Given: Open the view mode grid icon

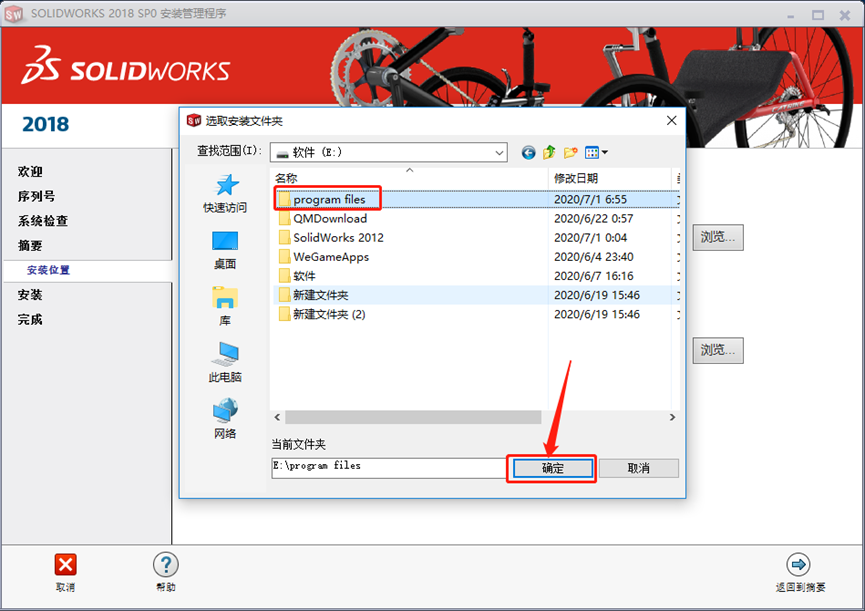Looking at the screenshot, I should [x=592, y=152].
